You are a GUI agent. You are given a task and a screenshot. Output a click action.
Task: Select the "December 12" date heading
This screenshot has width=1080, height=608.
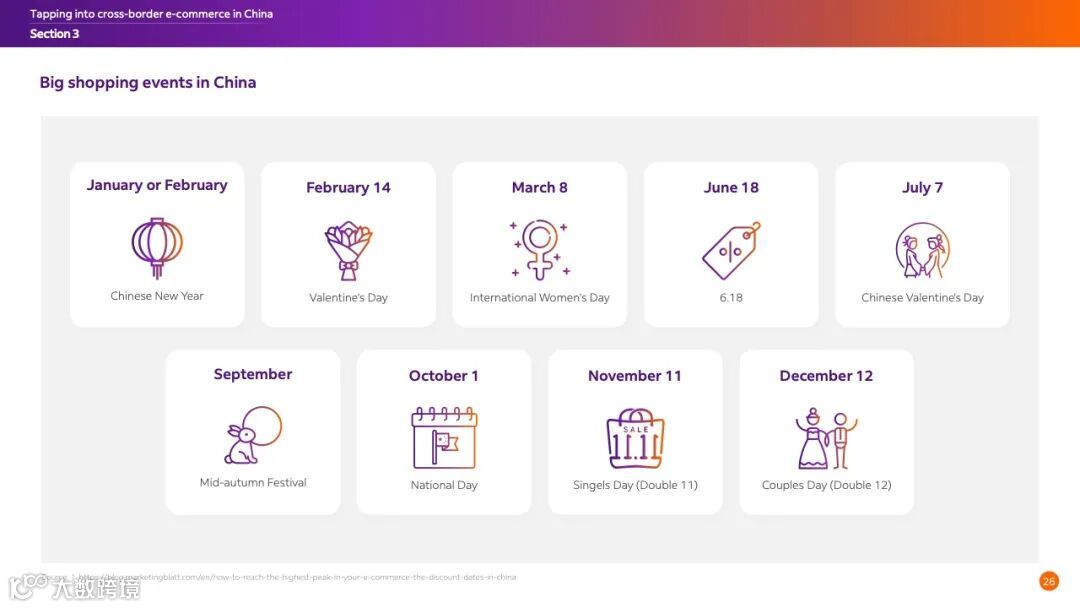tap(827, 376)
